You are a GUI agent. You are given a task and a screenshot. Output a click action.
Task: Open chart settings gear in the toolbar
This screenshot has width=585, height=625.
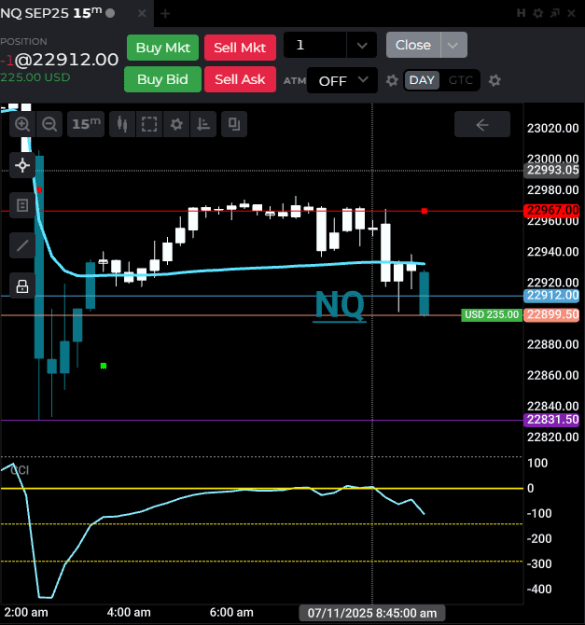177,124
